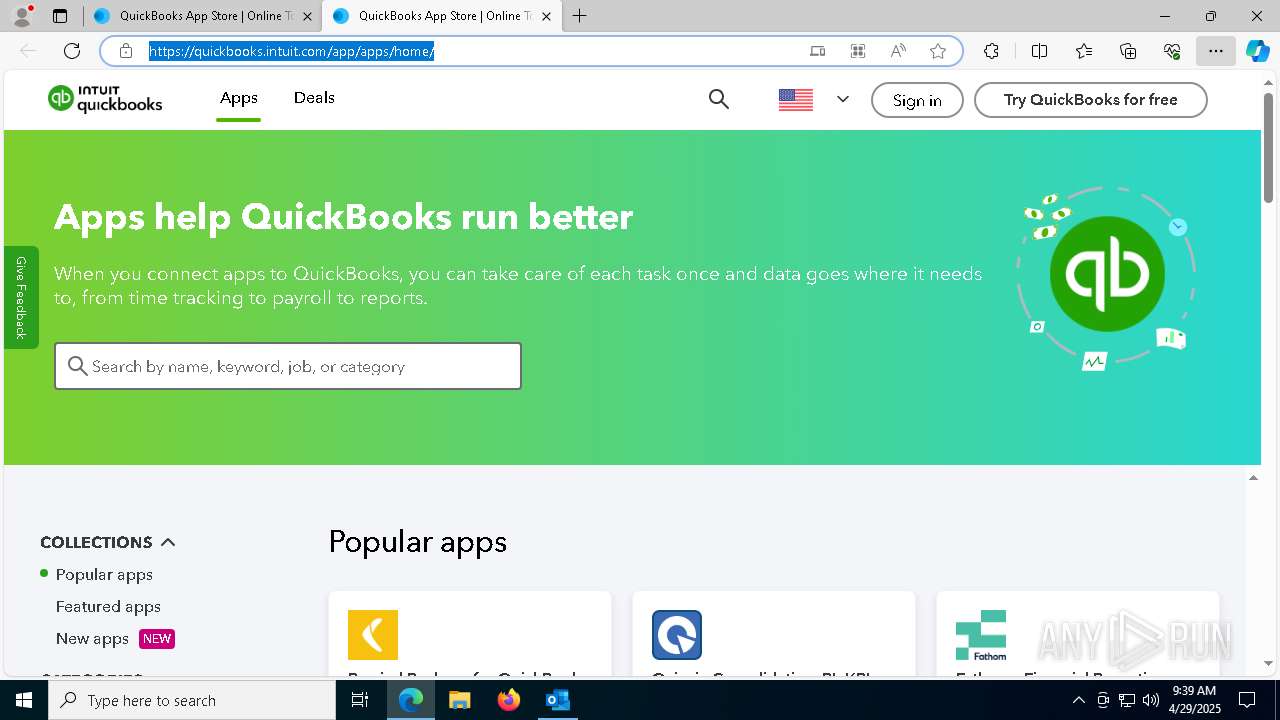Open Firefox from taskbar

pos(508,700)
